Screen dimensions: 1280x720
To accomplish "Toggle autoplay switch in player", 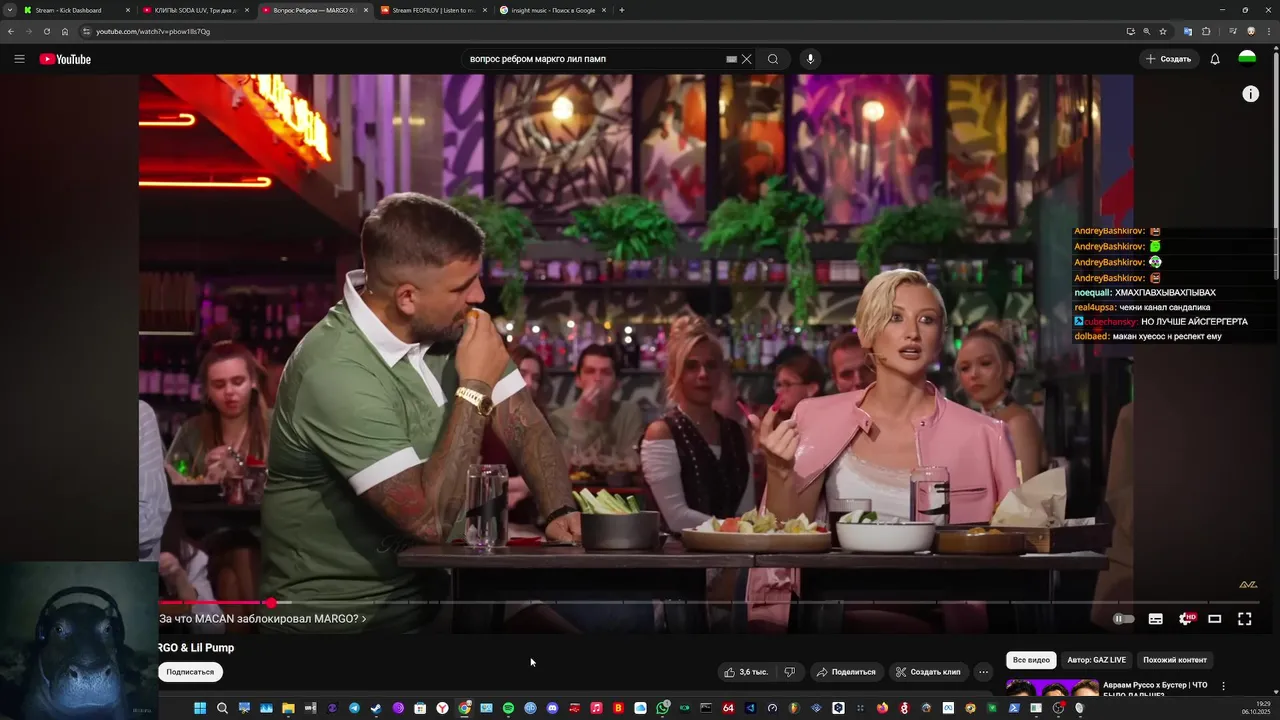I will [1124, 619].
